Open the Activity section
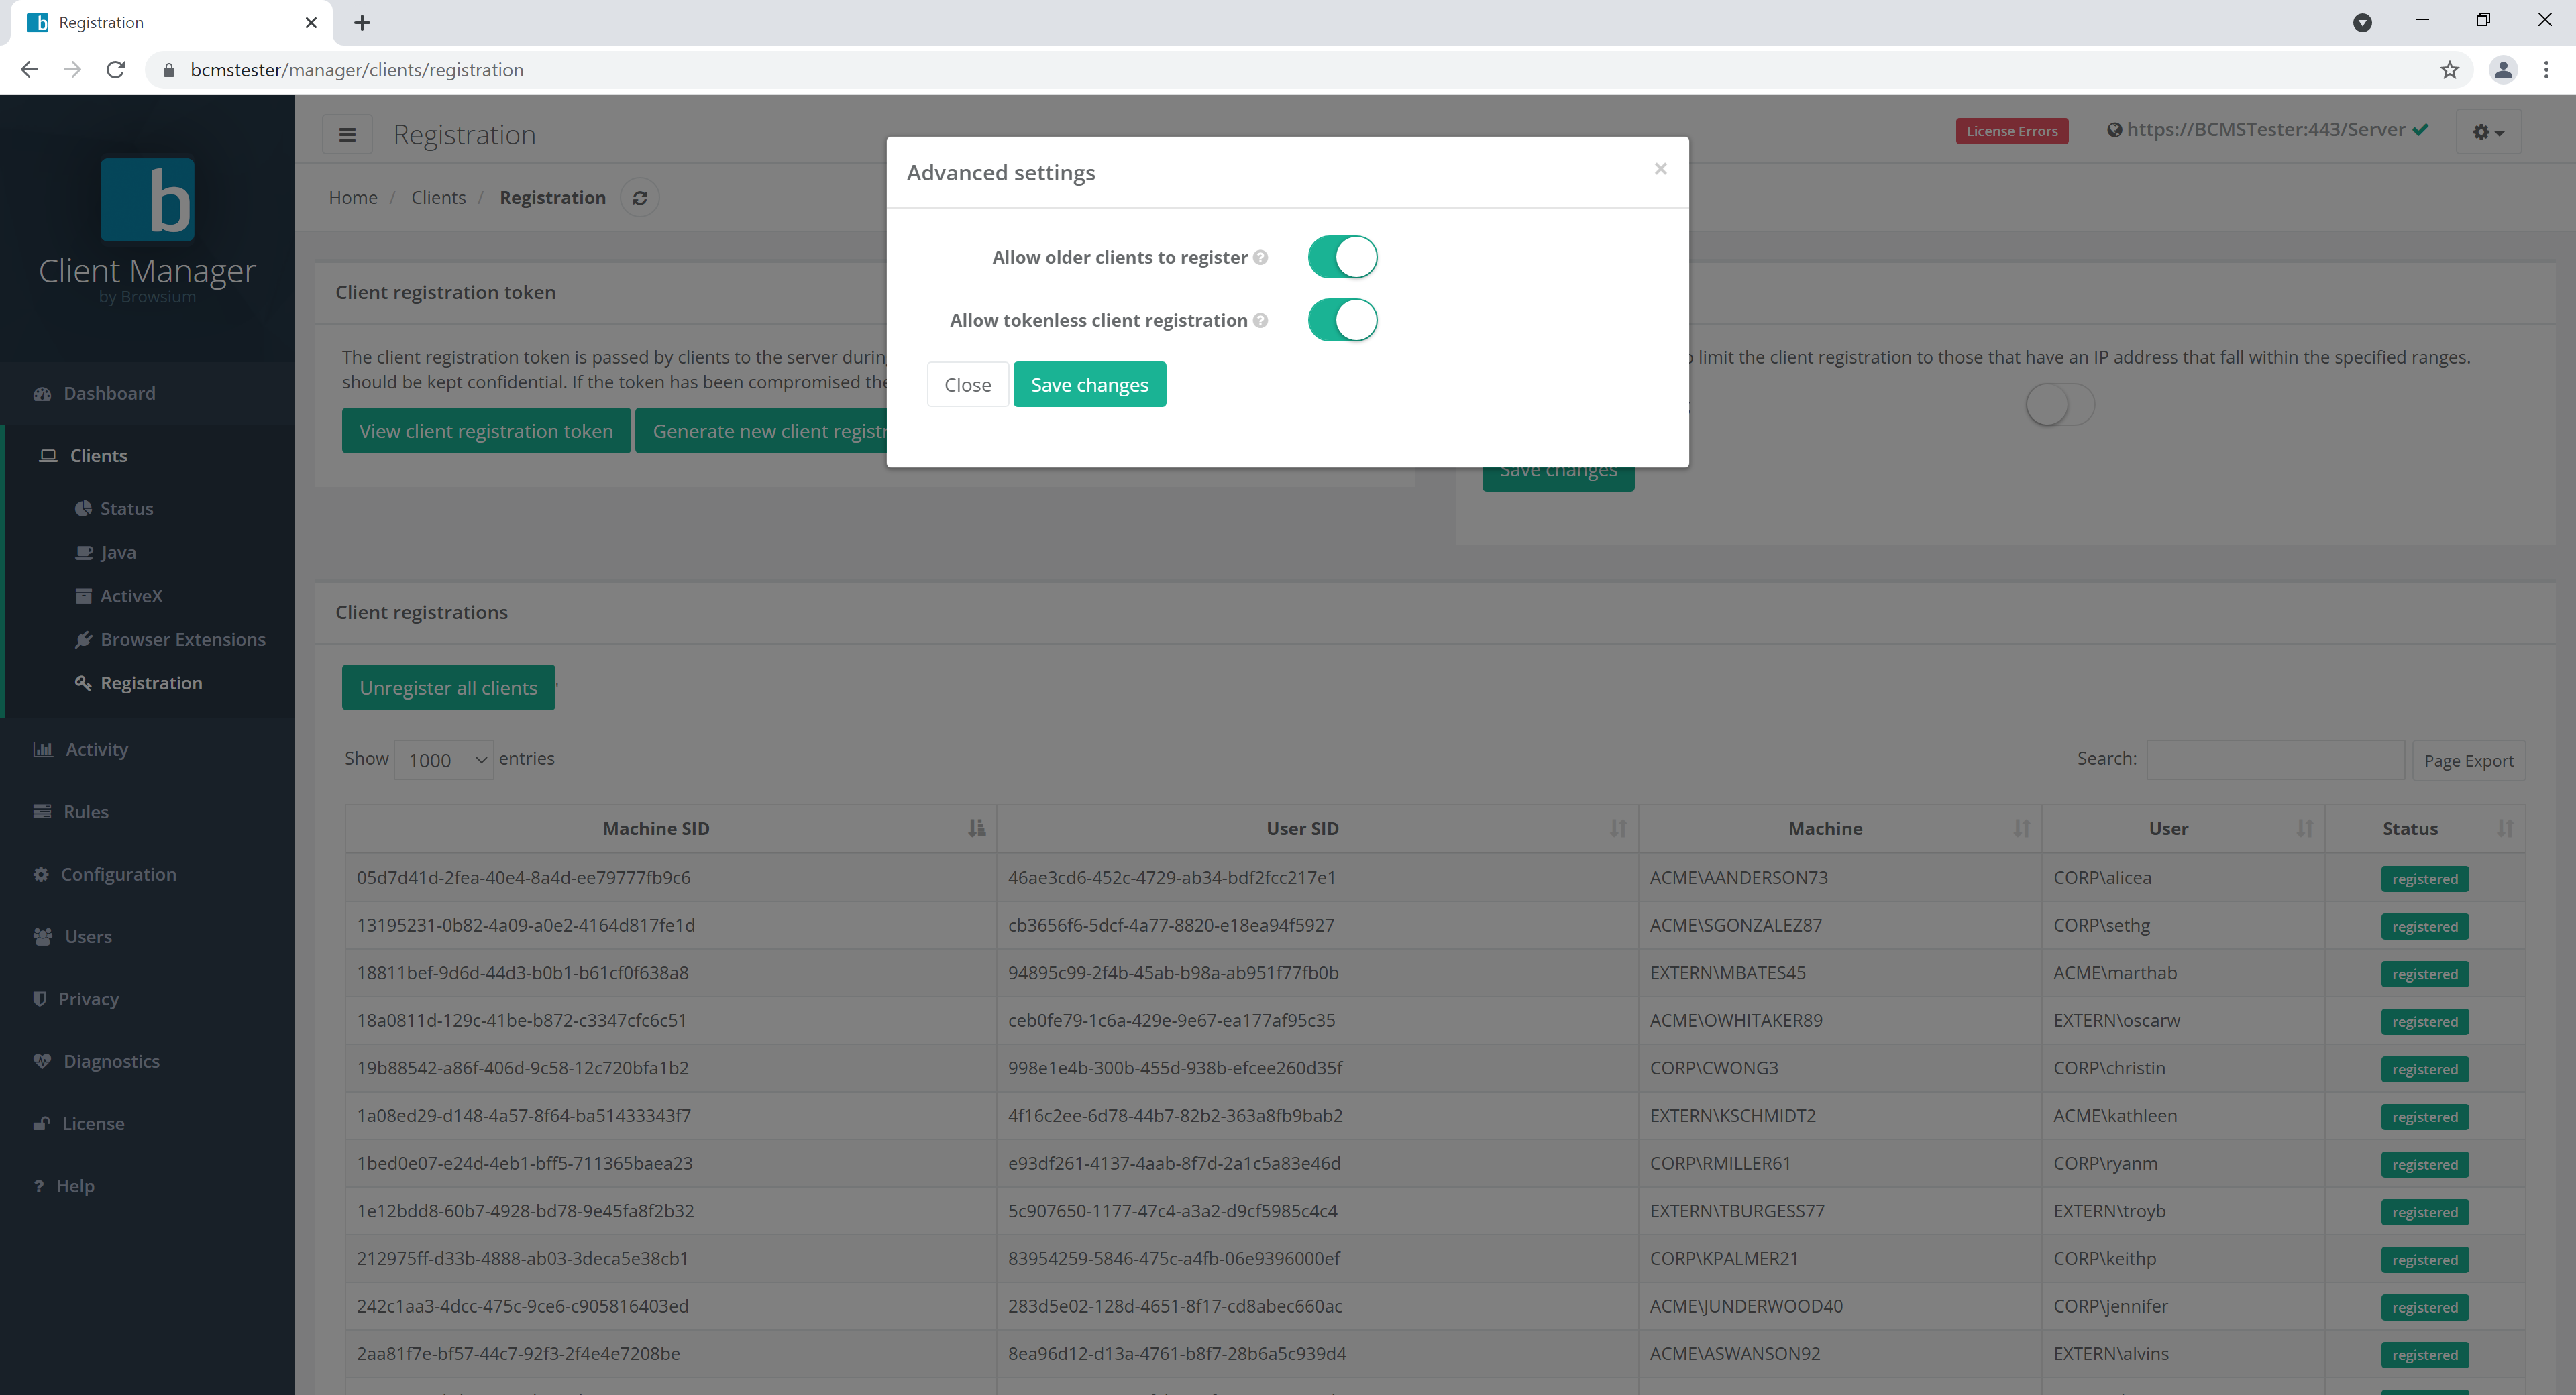The width and height of the screenshot is (2576, 1395). click(95, 749)
